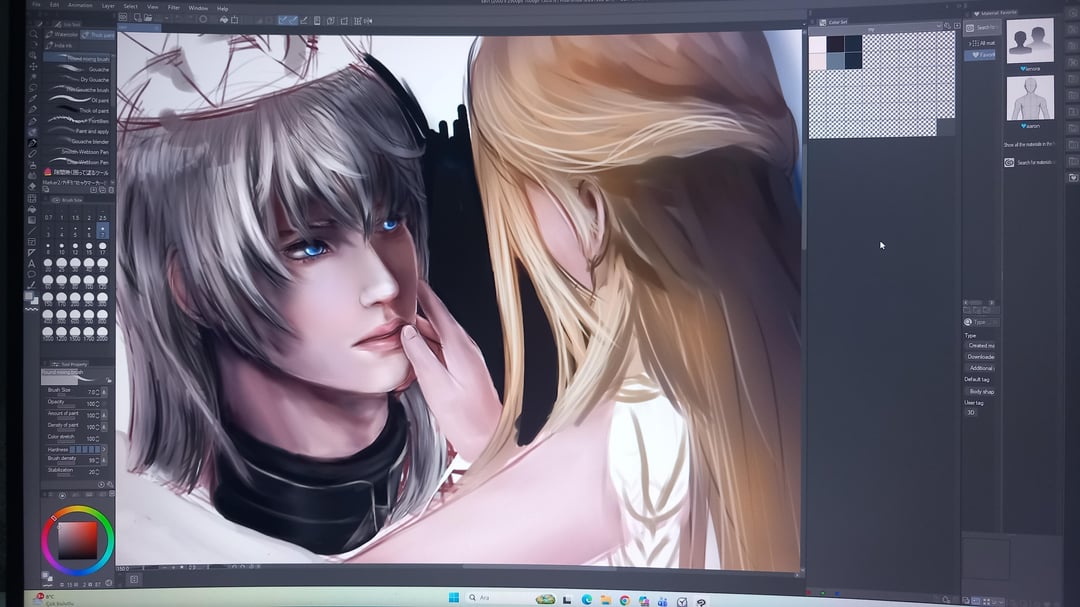Image resolution: width=1080 pixels, height=607 pixels.
Task: Open File Explorer from the taskbar
Action: (x=605, y=599)
